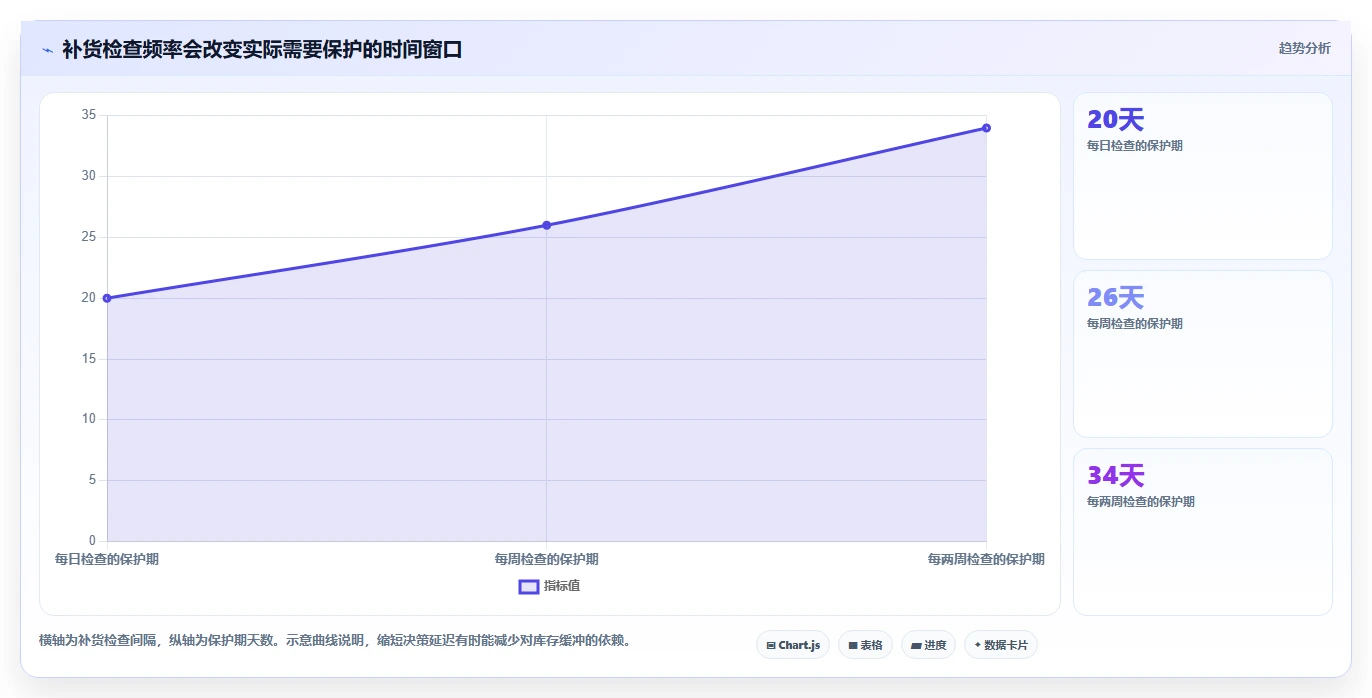Click the data point for 每两周检查的保护期
This screenshot has width=1372, height=698.
tap(986, 128)
